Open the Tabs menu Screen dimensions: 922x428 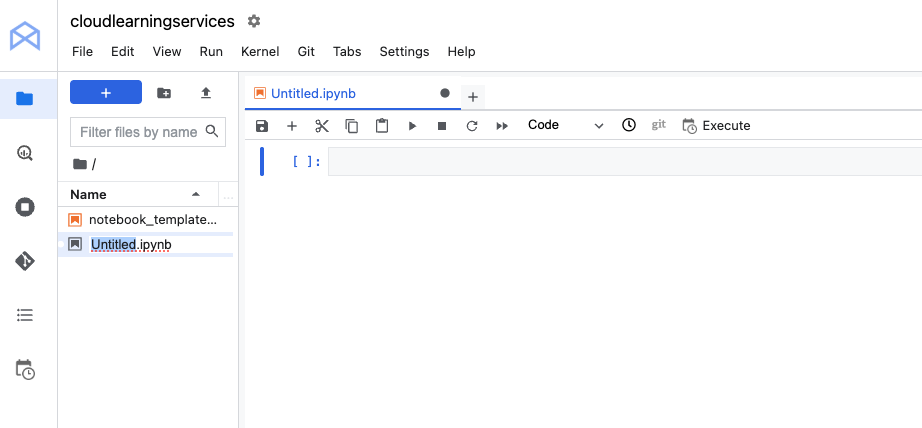pyautogui.click(x=347, y=52)
